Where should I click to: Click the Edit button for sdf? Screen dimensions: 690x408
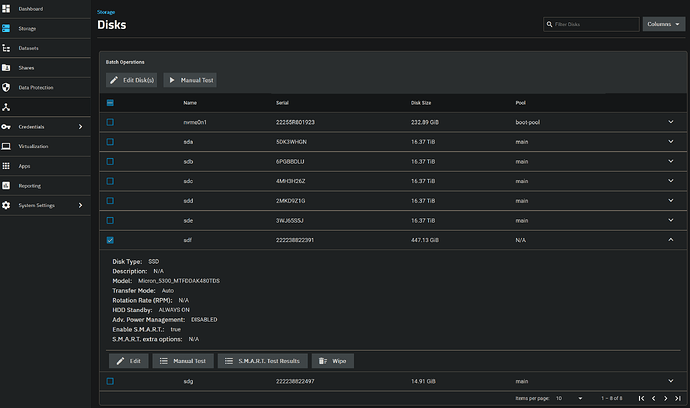[128, 361]
